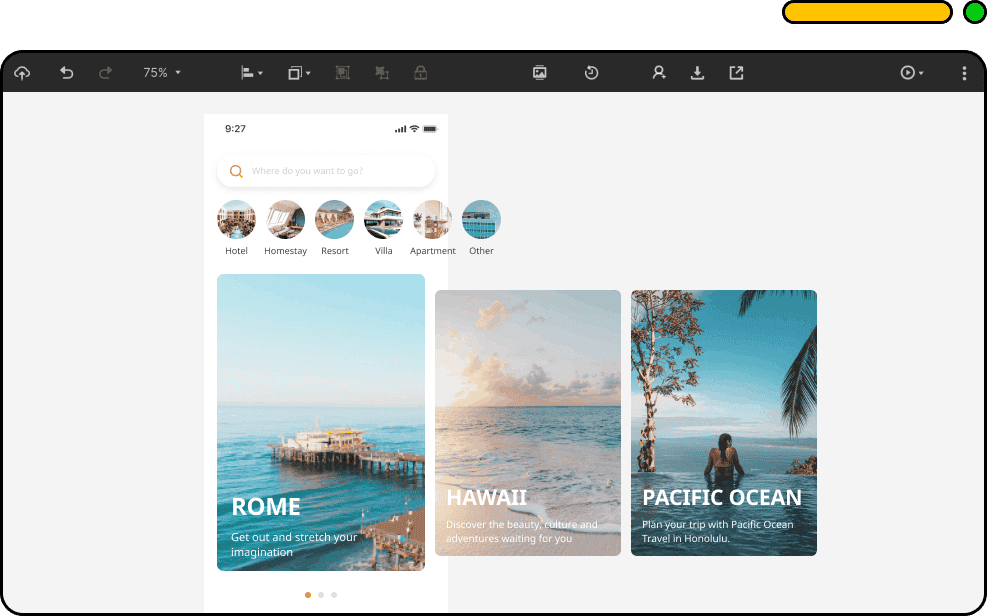The height and width of the screenshot is (616, 987).
Task: Open the preview play dropdown
Action: point(911,73)
